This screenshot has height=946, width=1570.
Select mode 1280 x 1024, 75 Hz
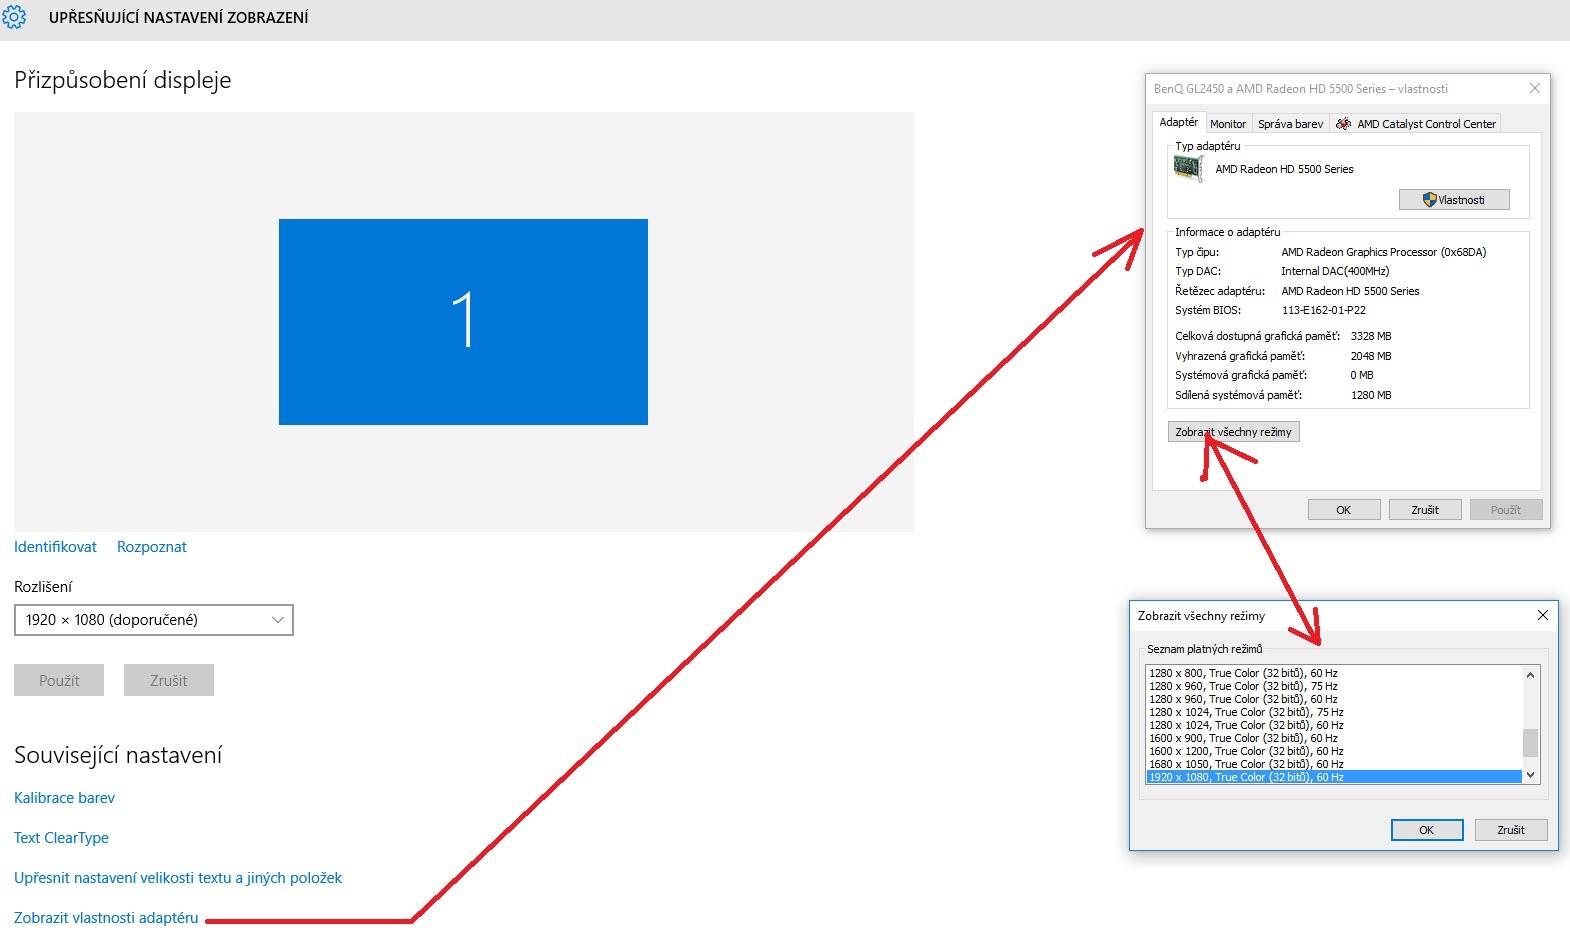pos(1333,712)
